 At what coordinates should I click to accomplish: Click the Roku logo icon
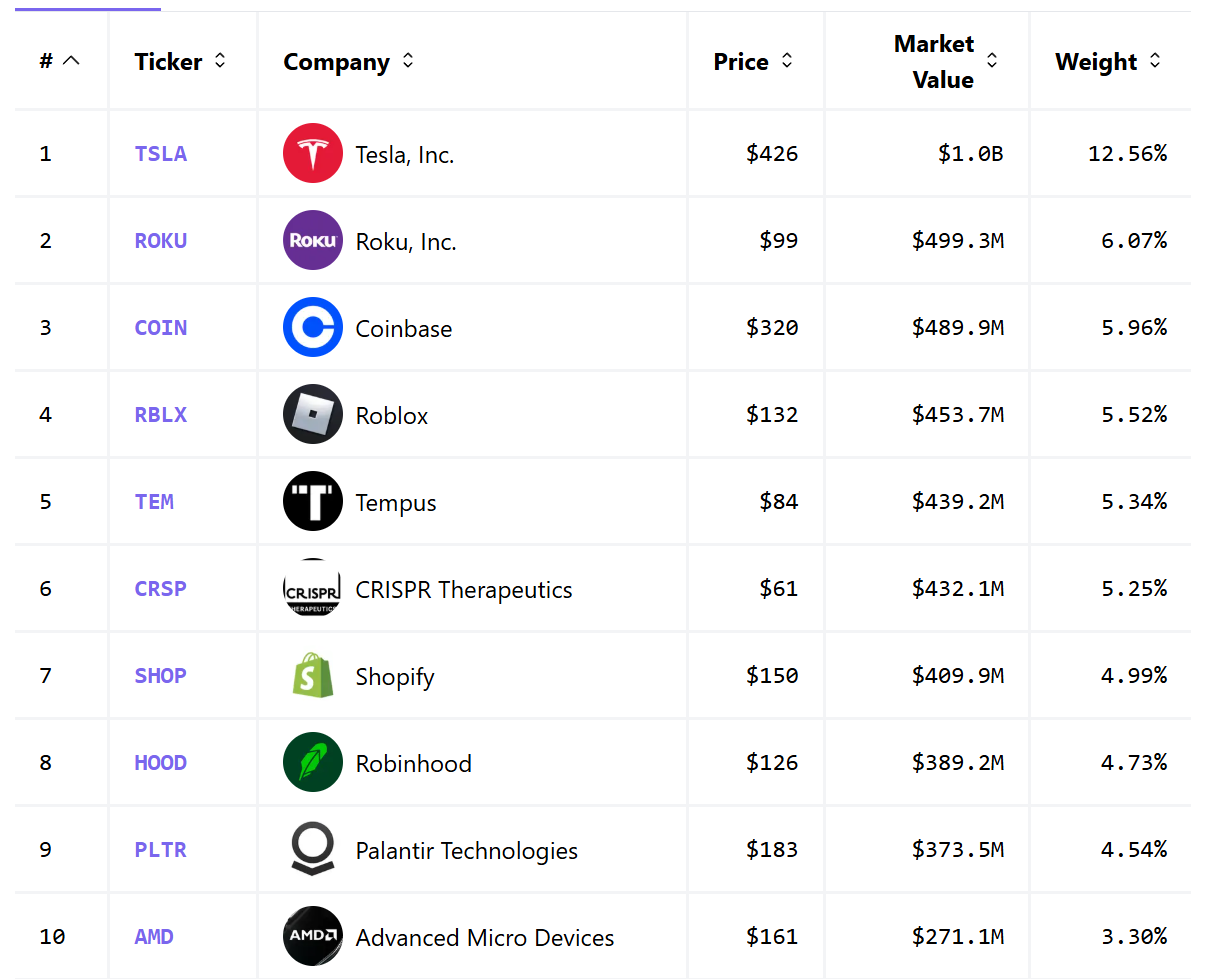point(313,241)
